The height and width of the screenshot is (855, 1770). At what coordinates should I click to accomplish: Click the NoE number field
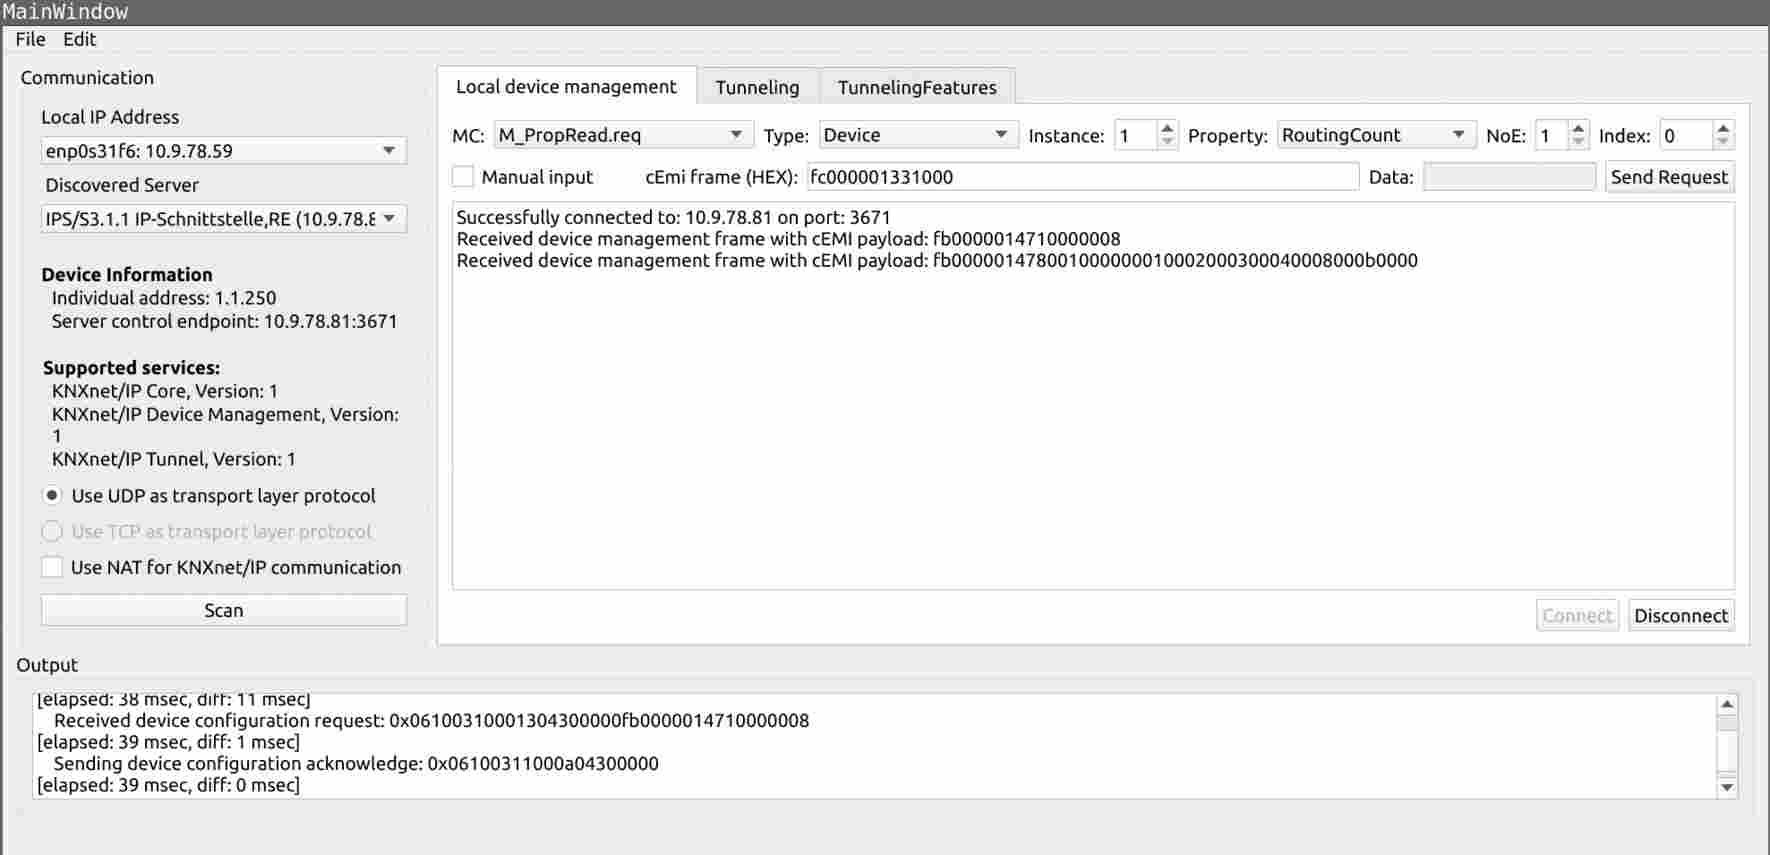[x=1552, y=135]
